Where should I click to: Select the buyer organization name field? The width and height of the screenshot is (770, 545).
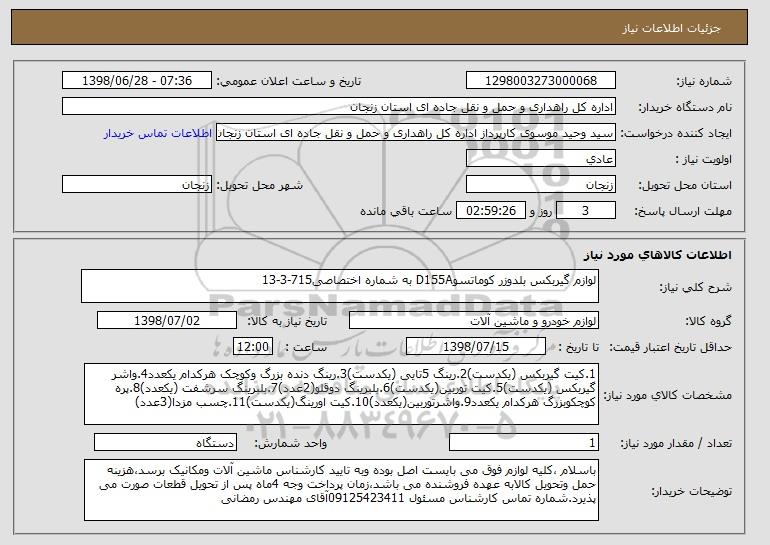coord(339,107)
